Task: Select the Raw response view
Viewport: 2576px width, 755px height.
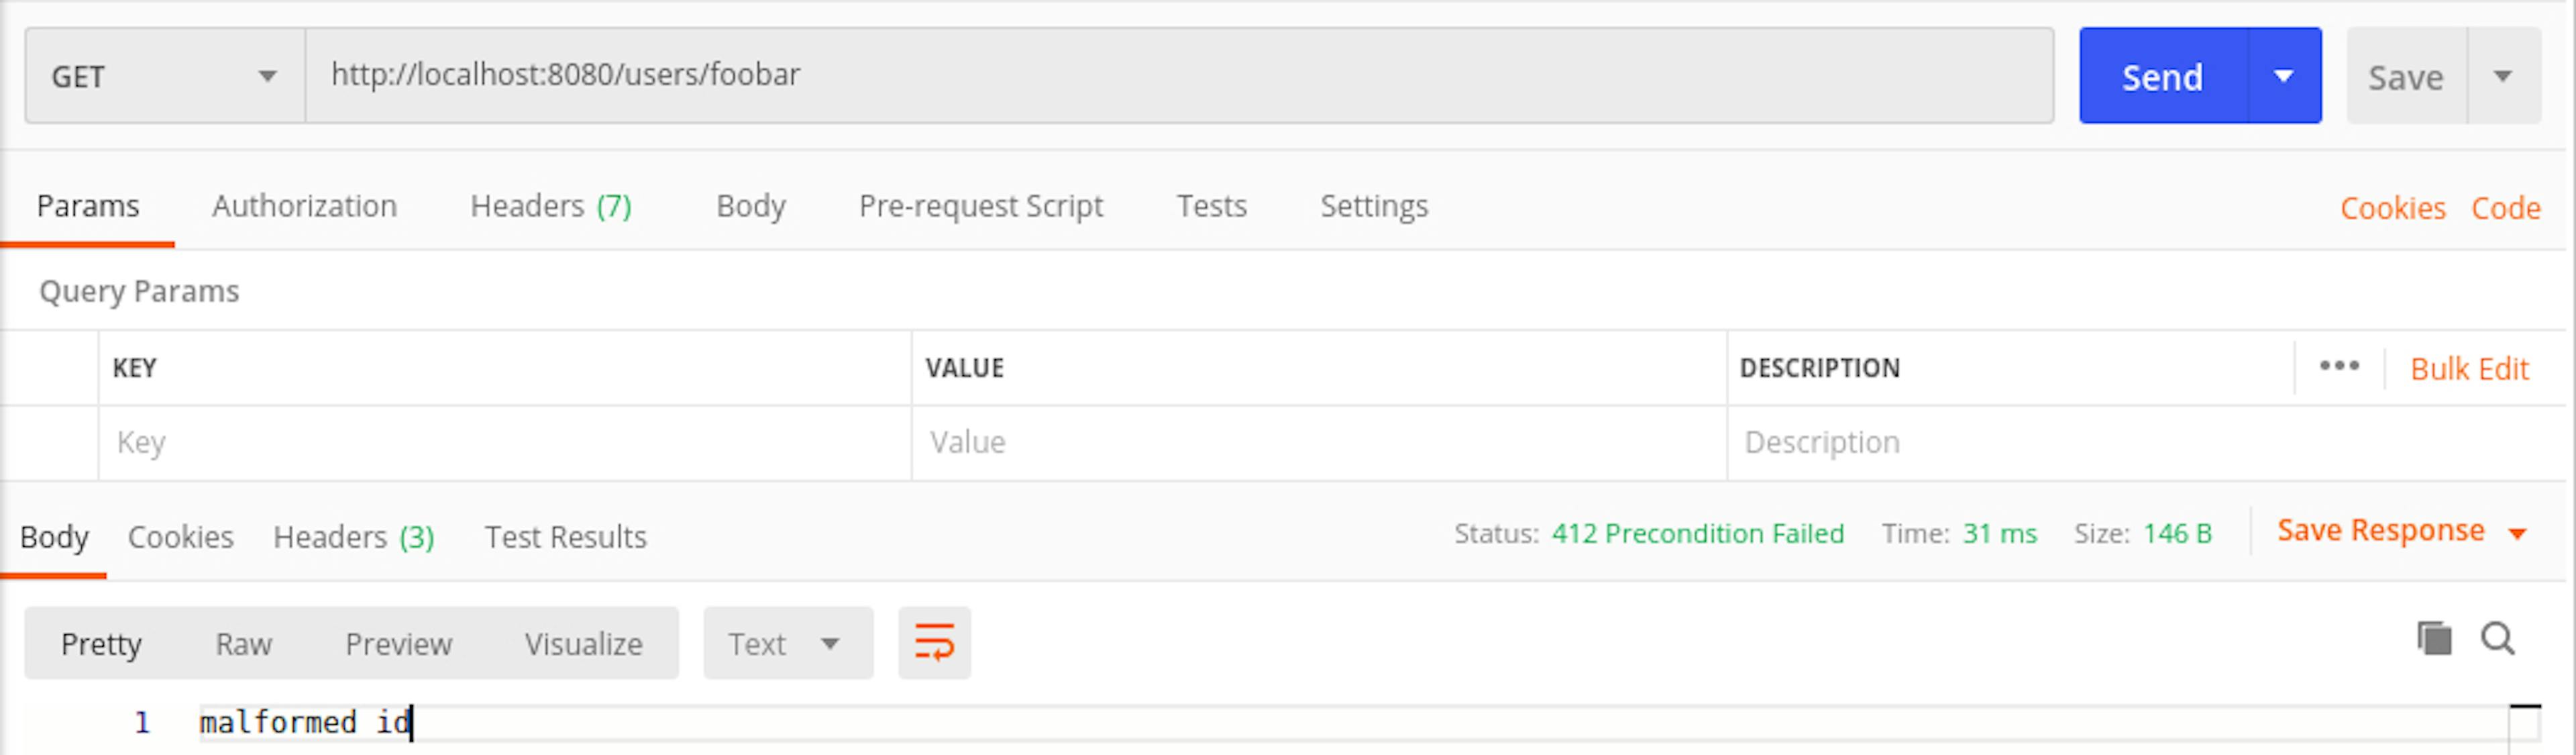Action: pos(243,644)
